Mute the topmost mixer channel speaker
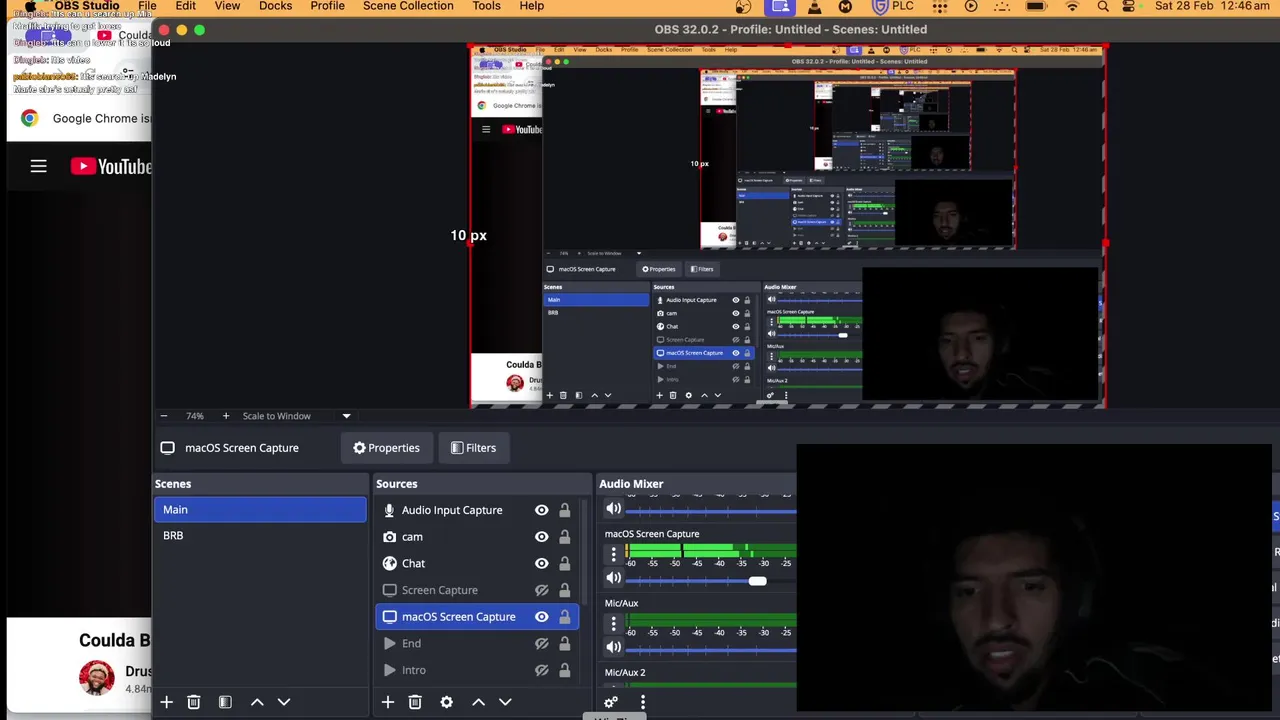The width and height of the screenshot is (1280, 720). [x=613, y=509]
